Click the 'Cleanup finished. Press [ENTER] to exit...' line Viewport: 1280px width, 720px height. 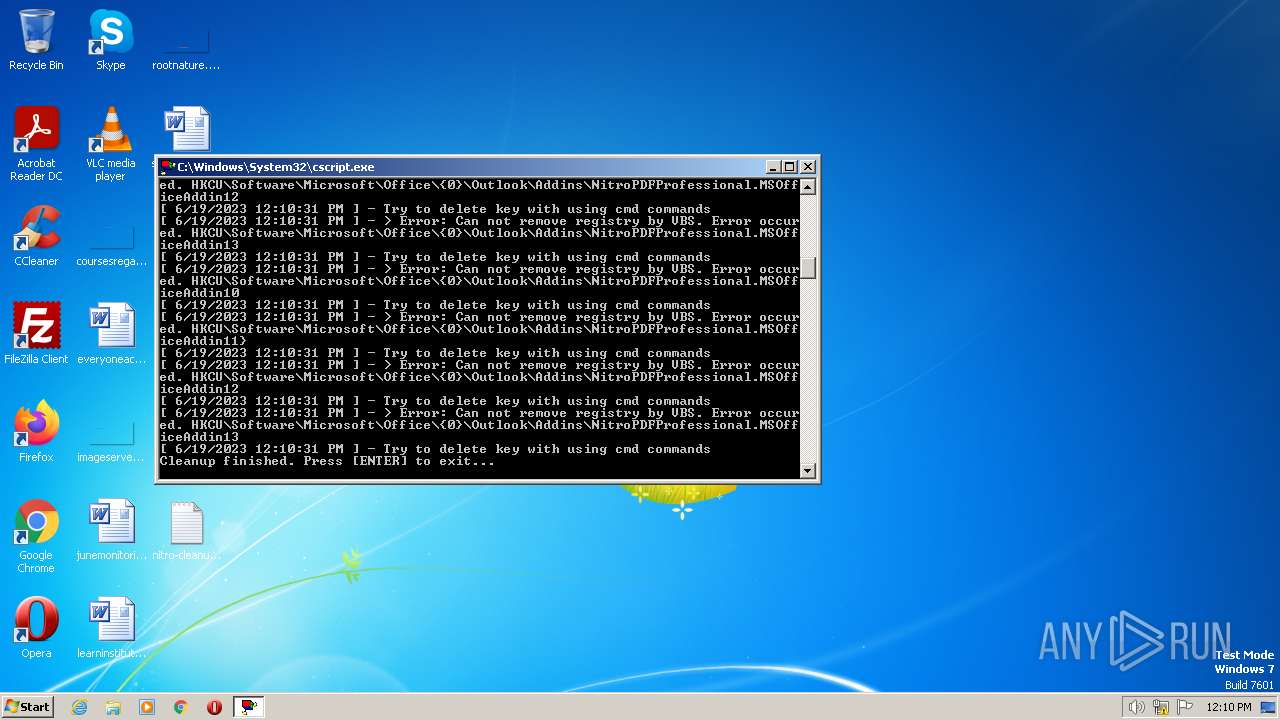point(327,461)
